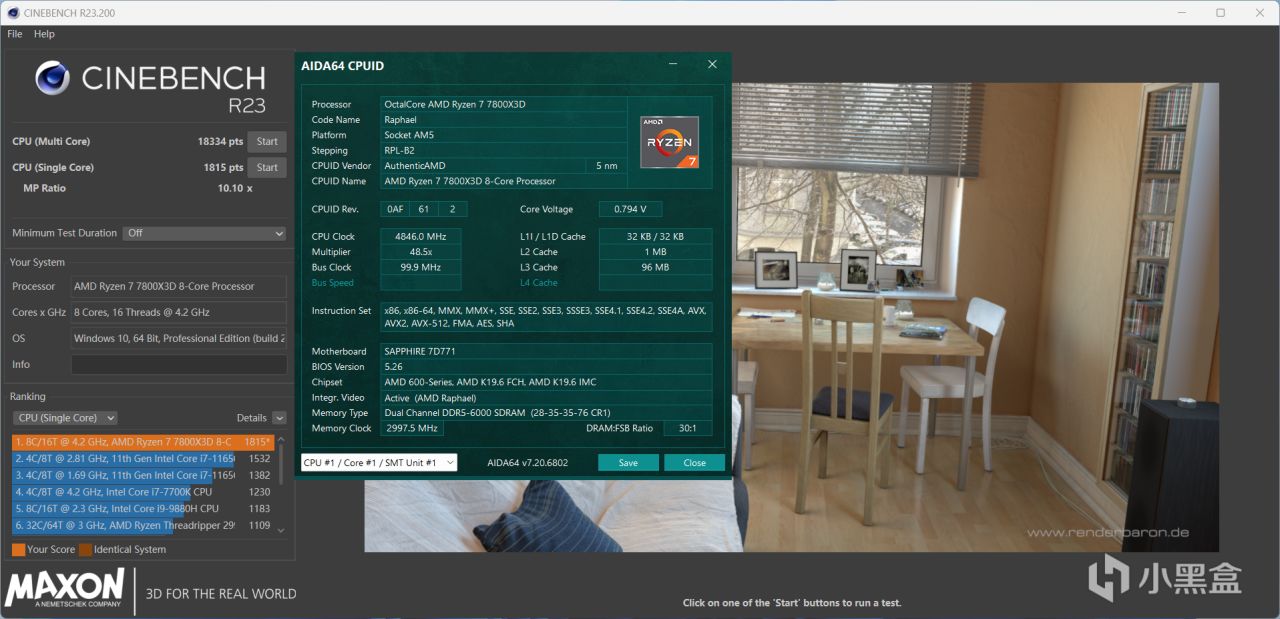Click the Instruction Set text box
The height and width of the screenshot is (619, 1280).
(546, 317)
